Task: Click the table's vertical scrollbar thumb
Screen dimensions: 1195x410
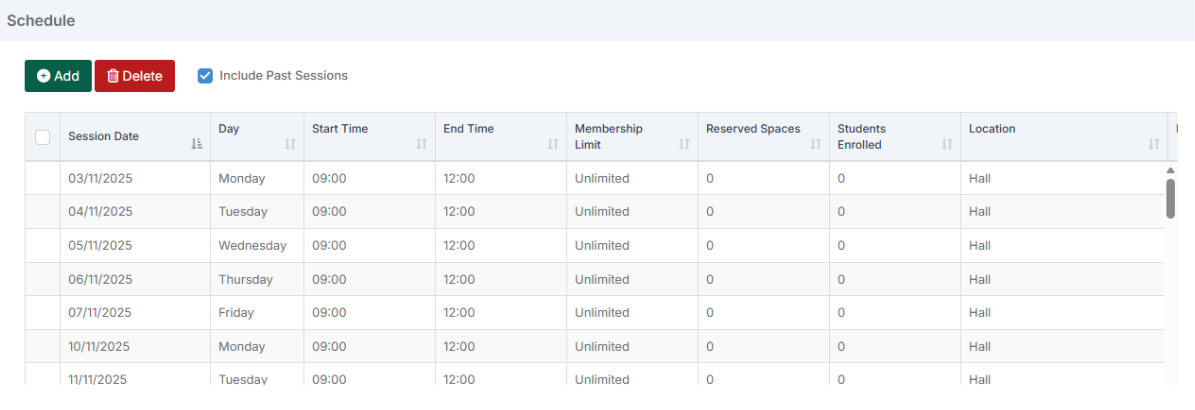Action: 1170,198
